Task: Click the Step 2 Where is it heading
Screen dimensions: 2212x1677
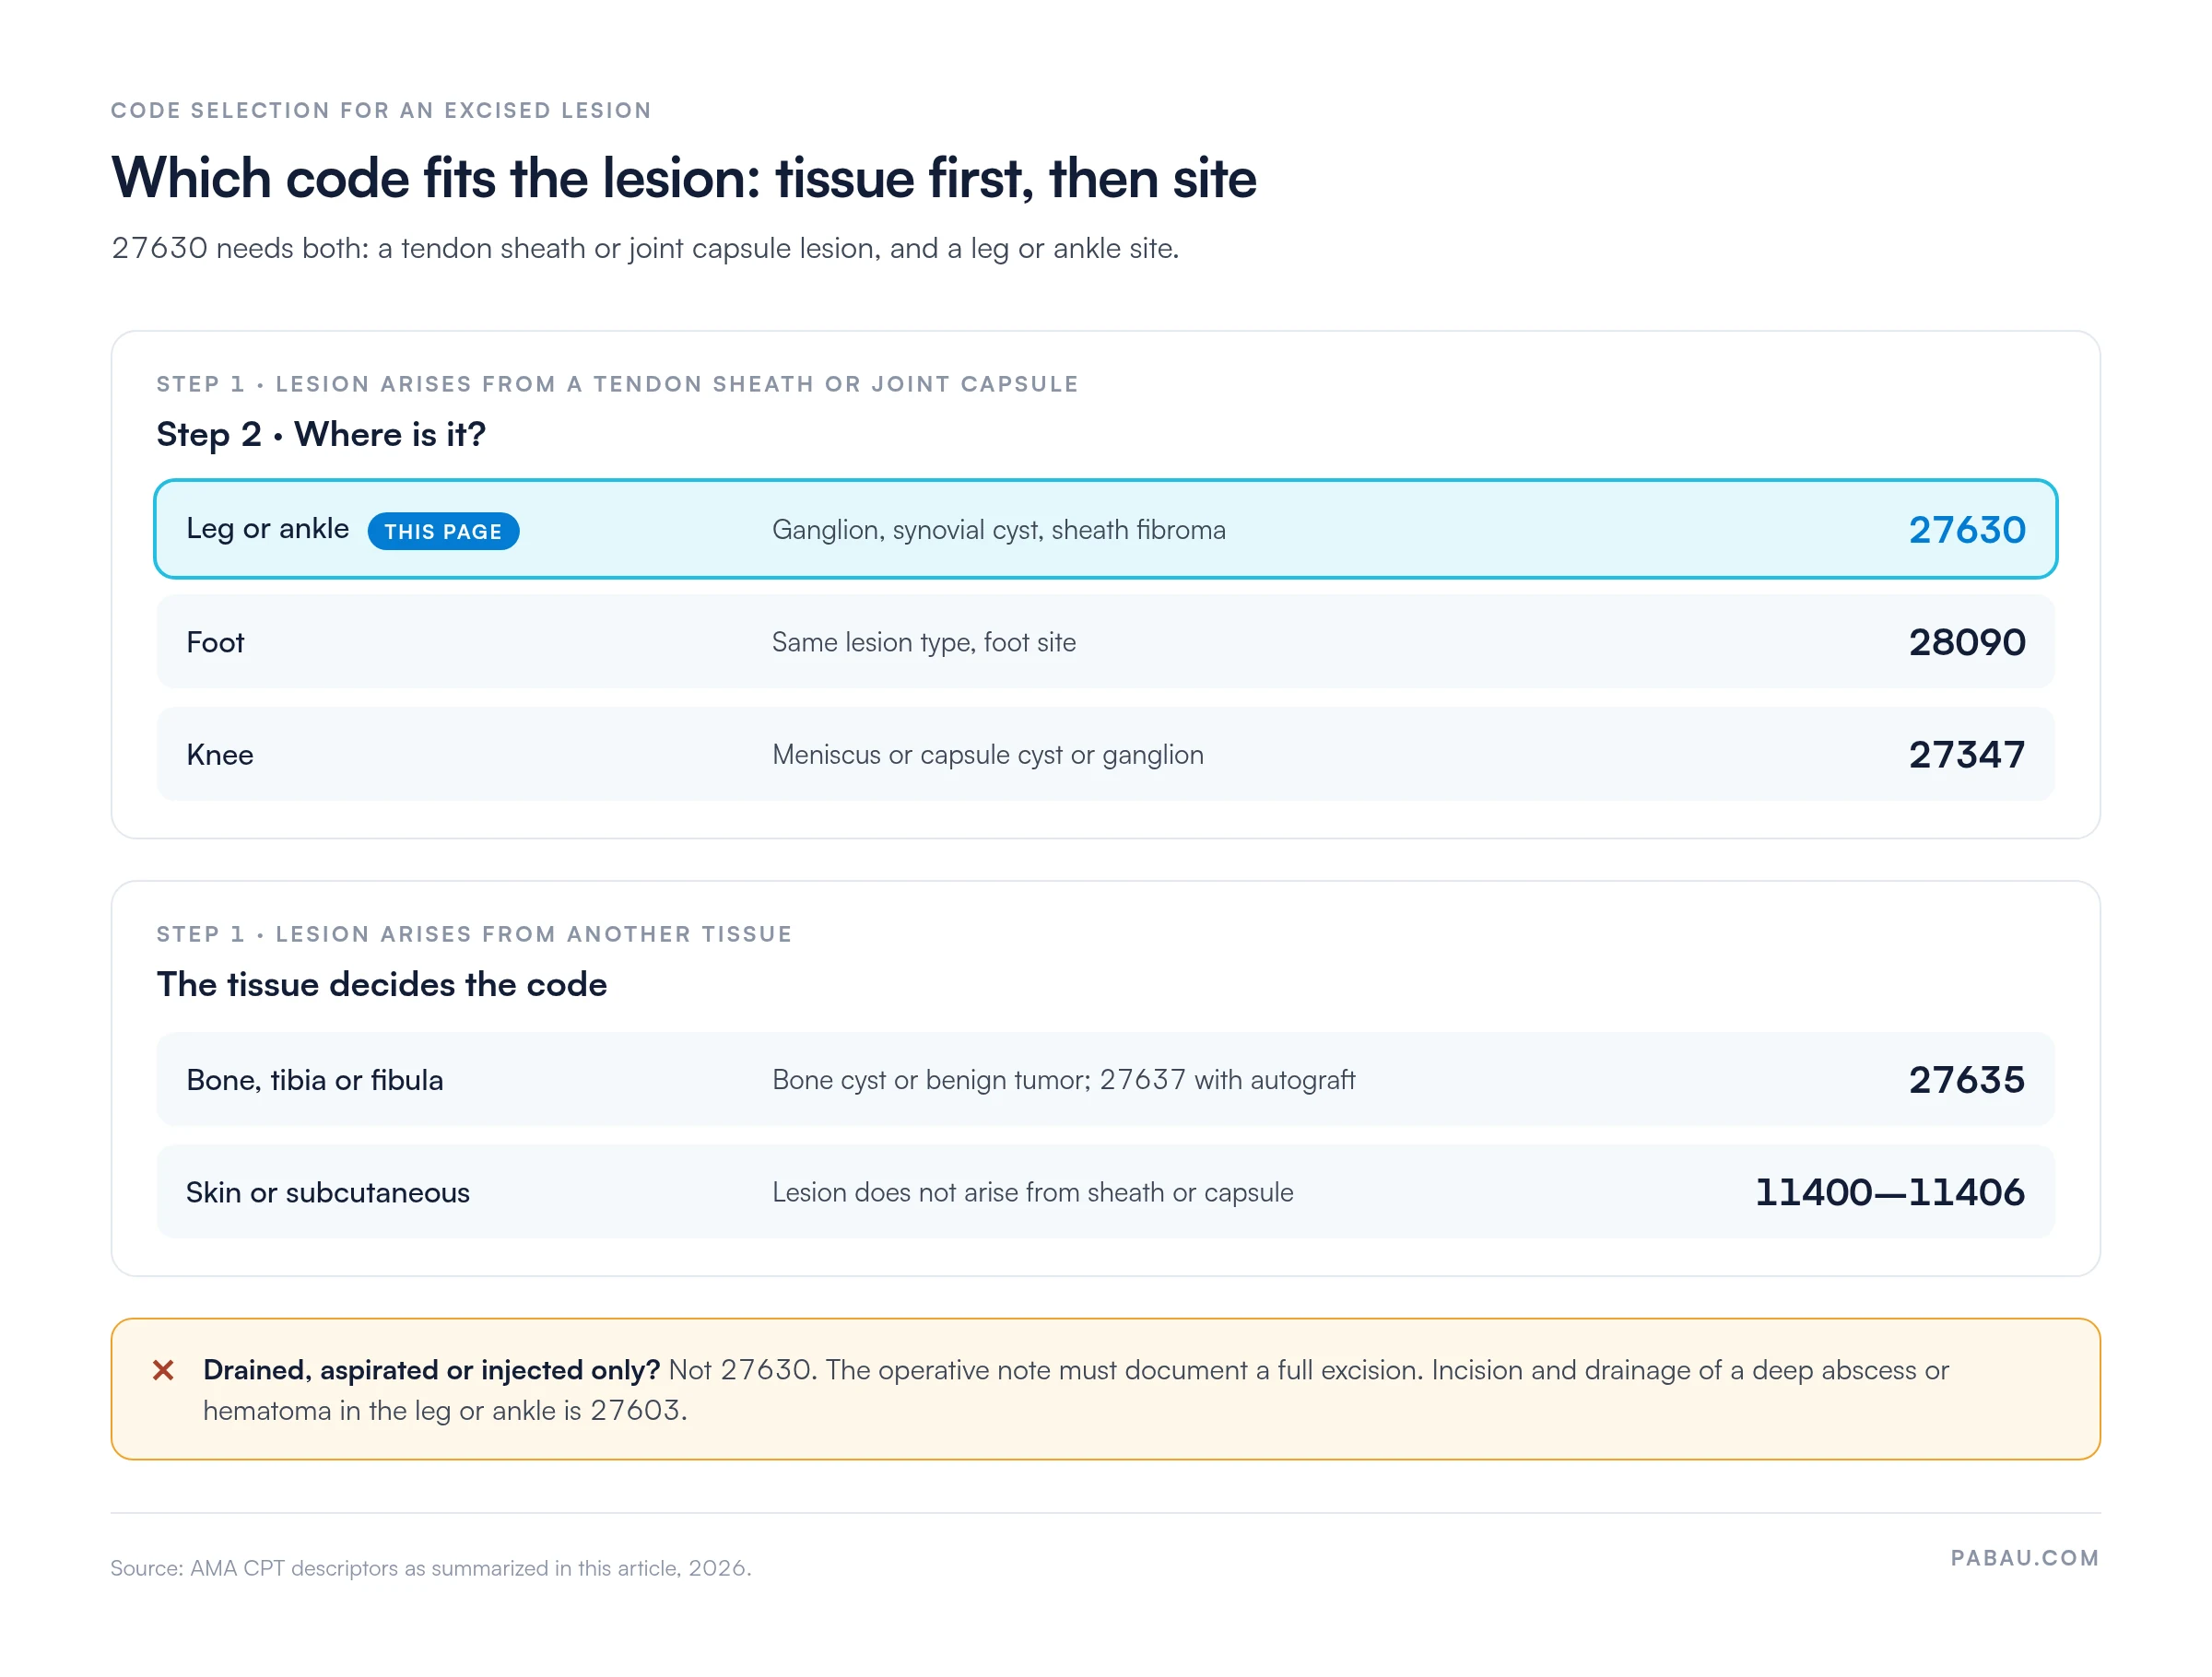Action: 321,434
